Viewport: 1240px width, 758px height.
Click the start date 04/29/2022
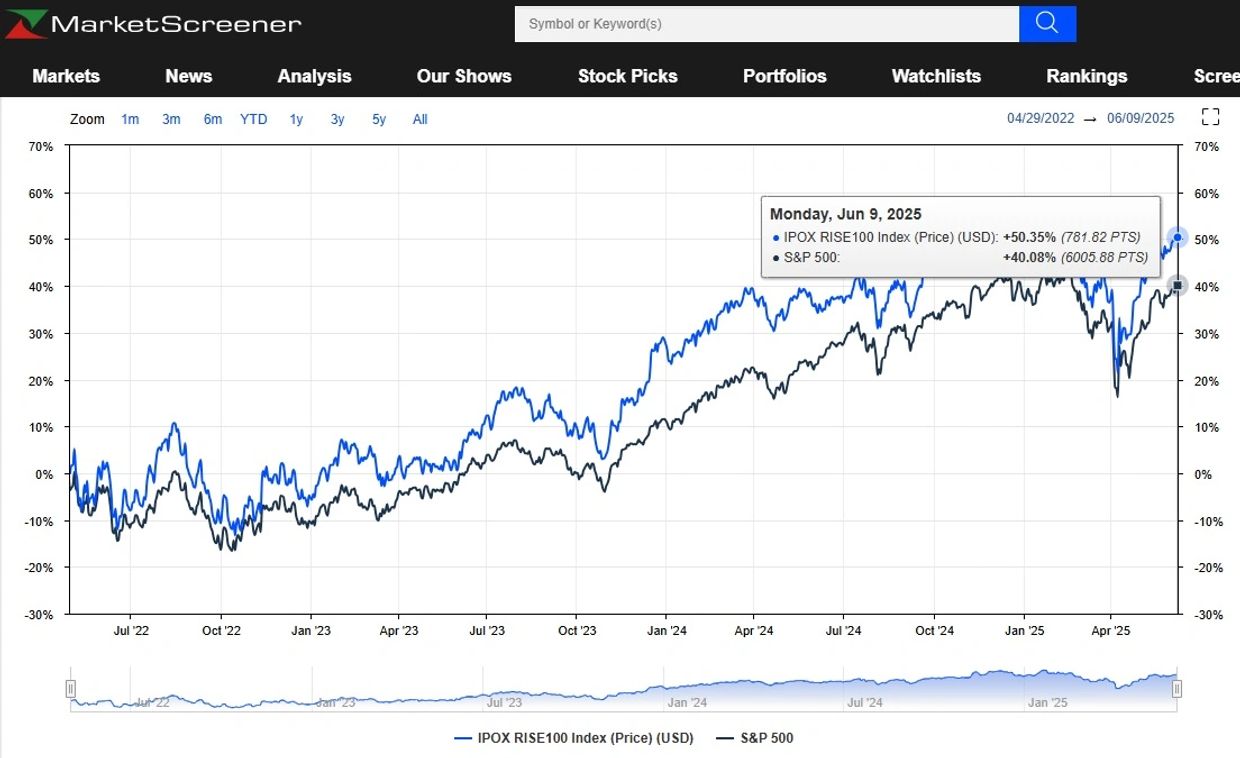[x=1040, y=118]
